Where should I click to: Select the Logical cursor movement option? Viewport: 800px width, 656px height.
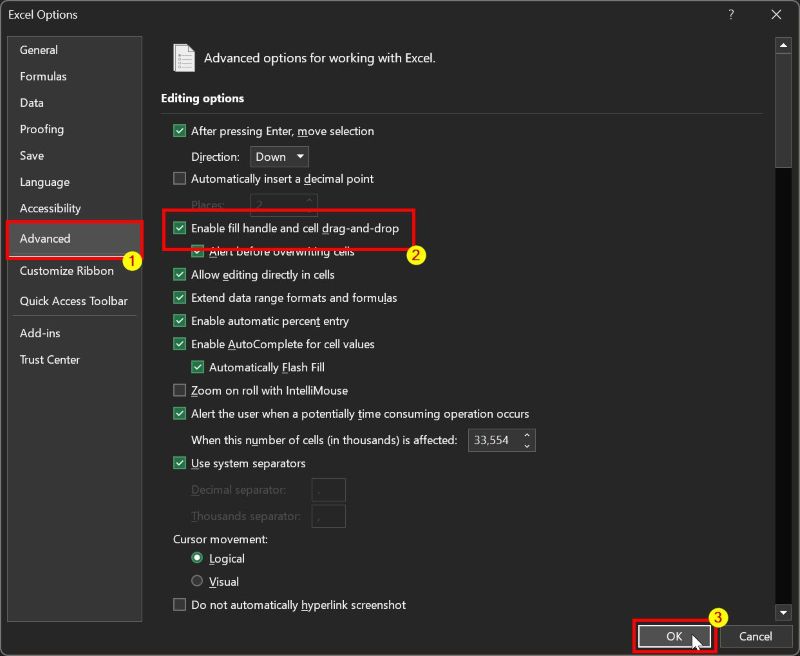point(197,558)
